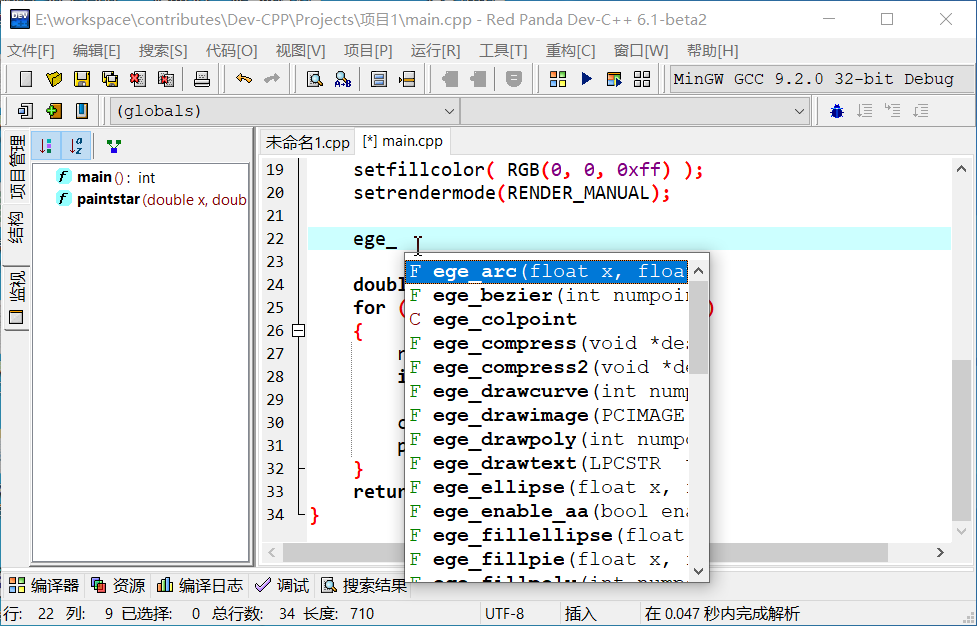Click the Rebuild All icon

click(642, 79)
